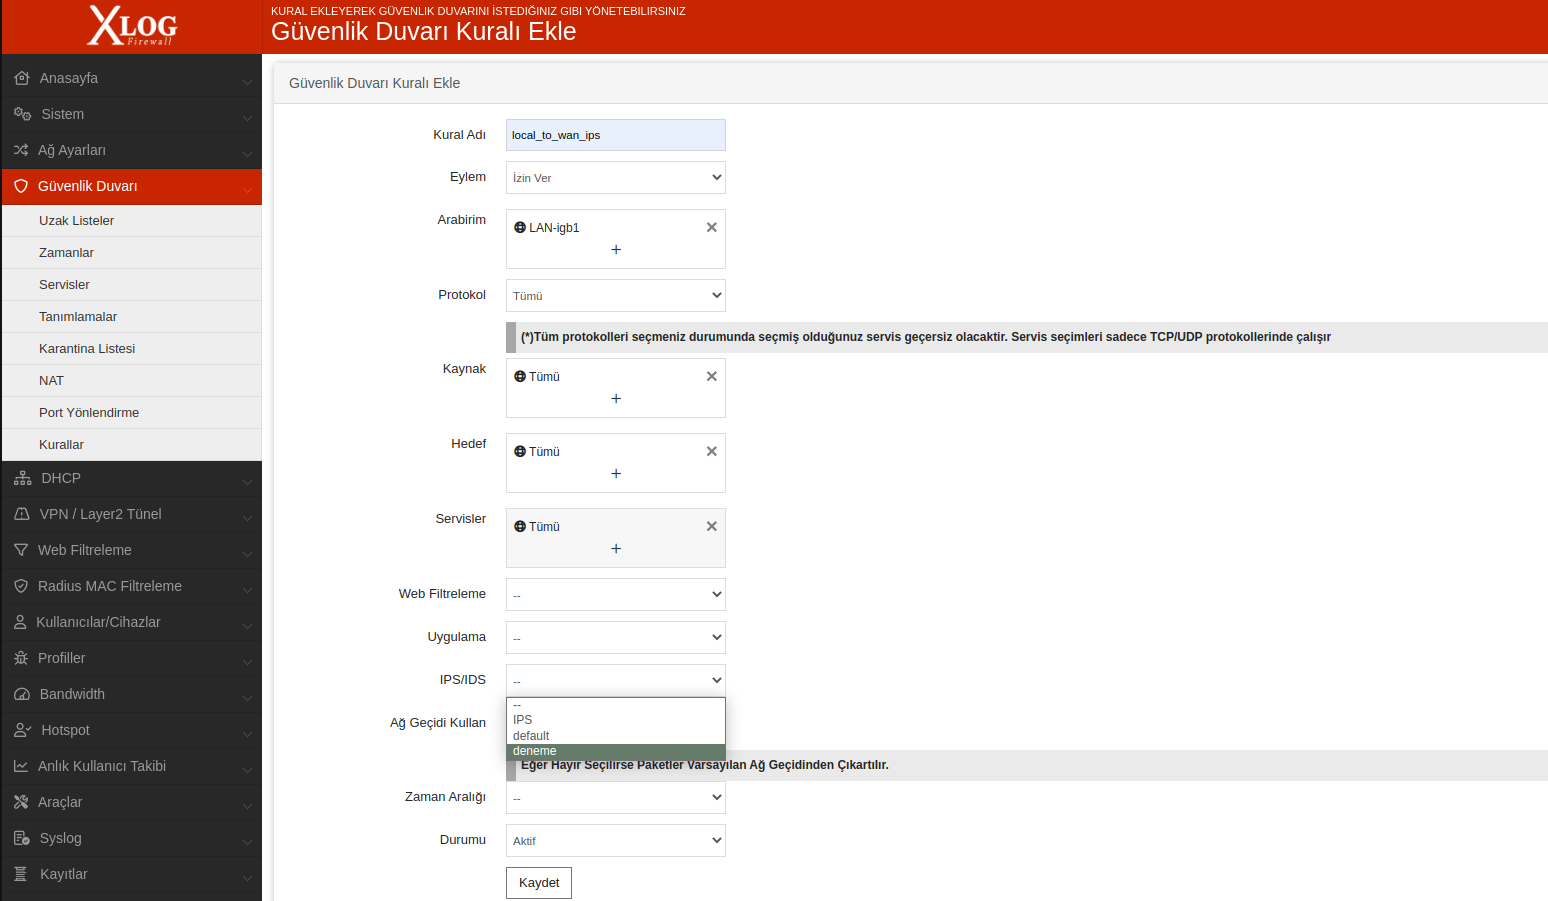Open the Uygulama dropdown

tap(616, 637)
